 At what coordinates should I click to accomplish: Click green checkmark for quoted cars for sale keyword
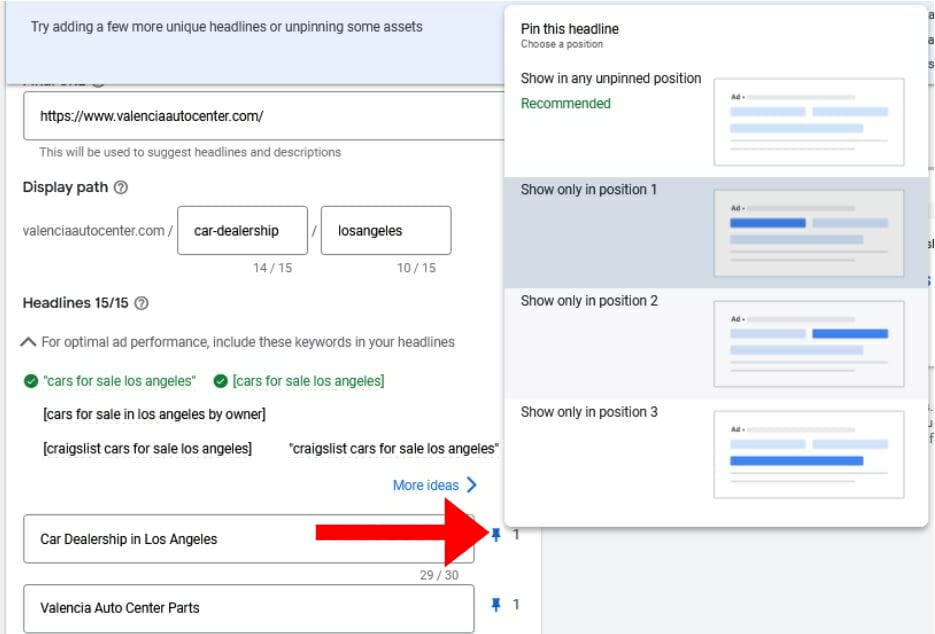tap(30, 381)
